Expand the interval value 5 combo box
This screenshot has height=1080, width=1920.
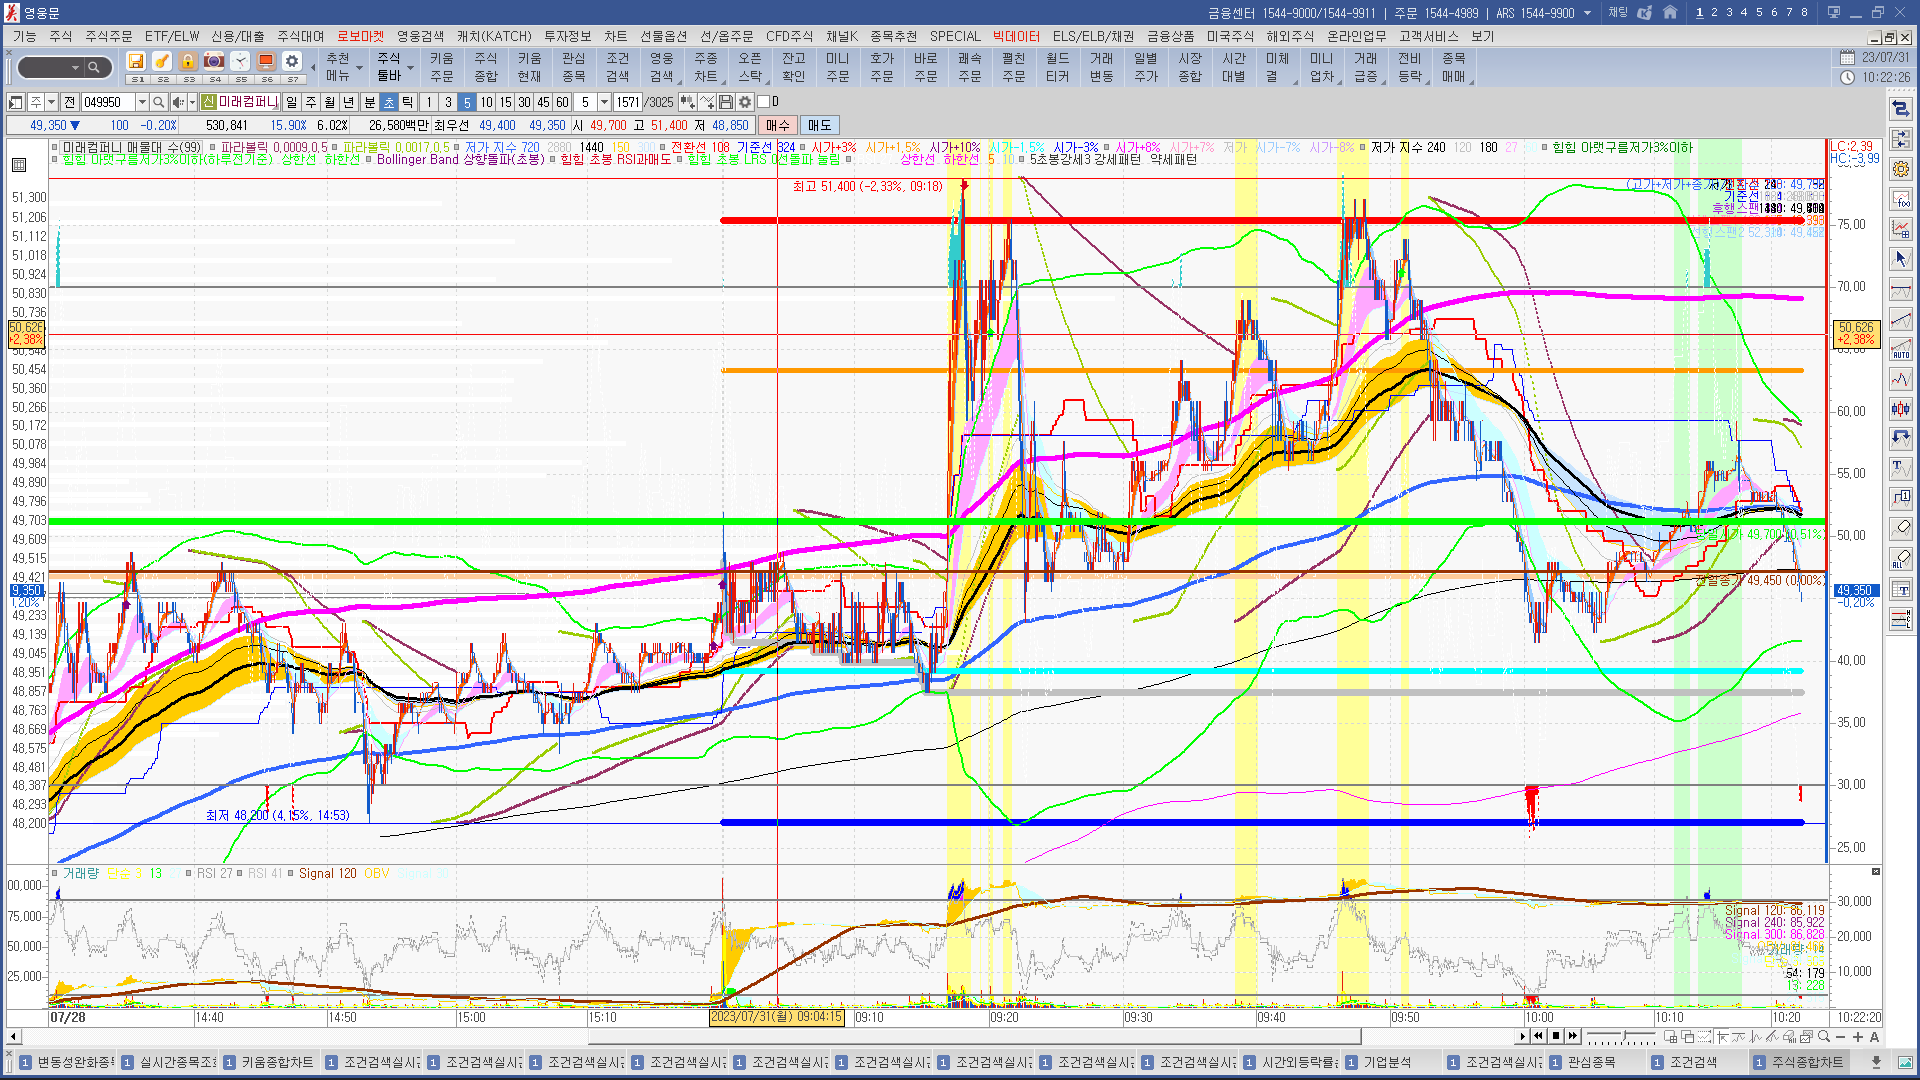[604, 102]
